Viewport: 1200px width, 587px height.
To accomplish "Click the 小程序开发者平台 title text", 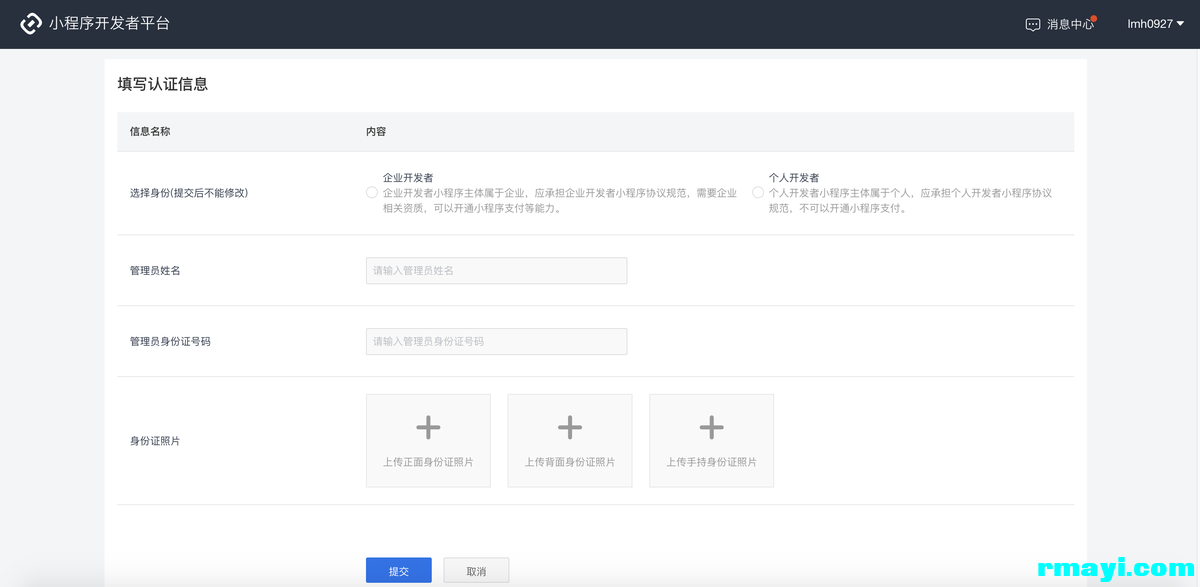I will [x=110, y=23].
